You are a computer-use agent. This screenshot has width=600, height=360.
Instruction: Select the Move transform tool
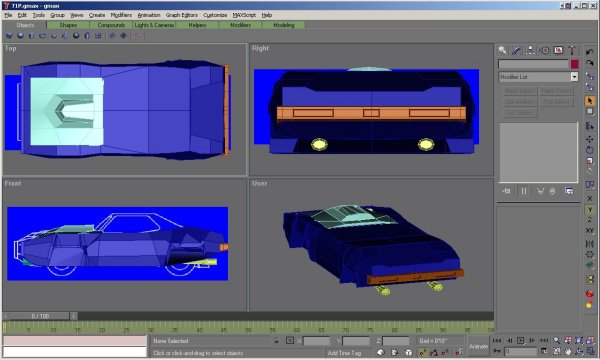(590, 139)
